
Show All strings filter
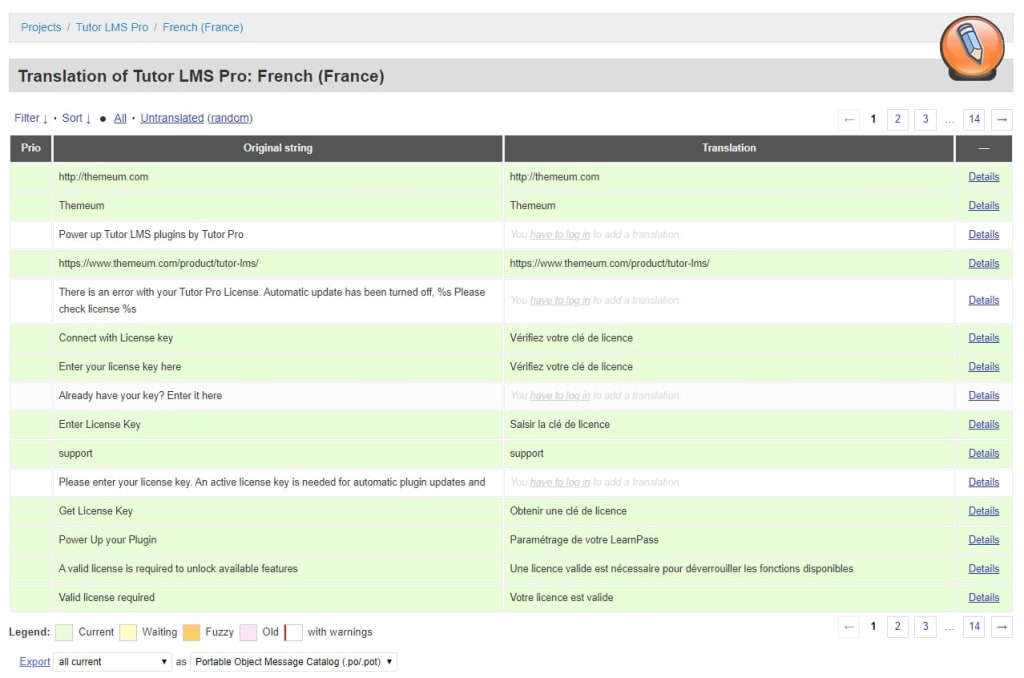(x=120, y=118)
